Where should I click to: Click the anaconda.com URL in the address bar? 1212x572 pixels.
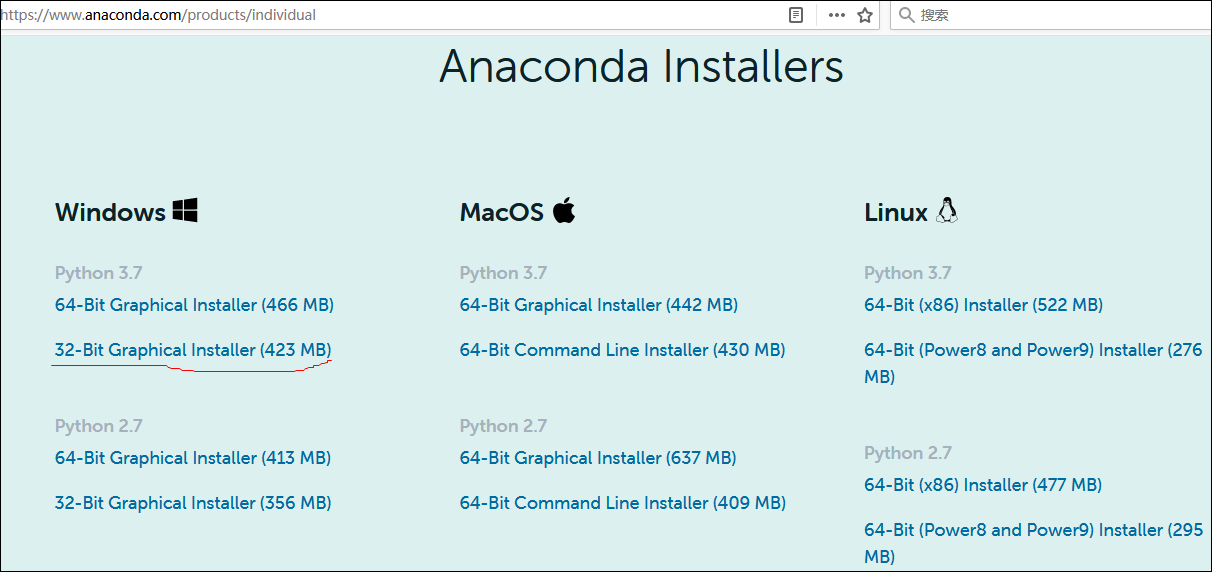click(160, 15)
